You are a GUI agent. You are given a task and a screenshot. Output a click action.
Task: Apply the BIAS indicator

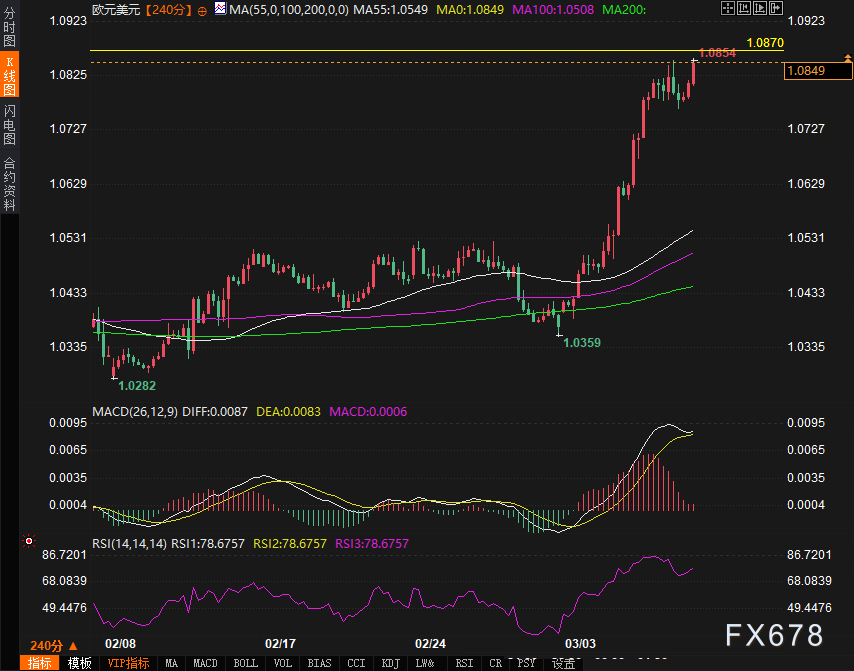[319, 663]
